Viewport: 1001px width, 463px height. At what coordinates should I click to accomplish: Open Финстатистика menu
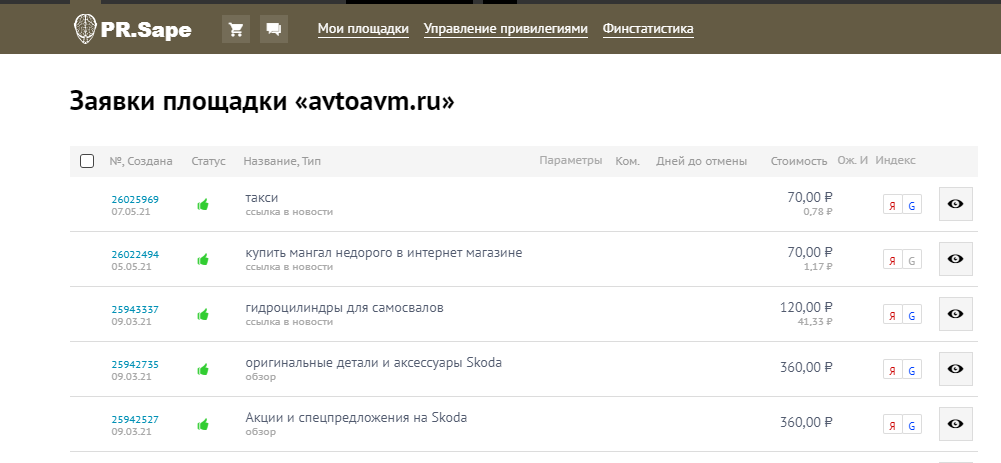point(648,29)
